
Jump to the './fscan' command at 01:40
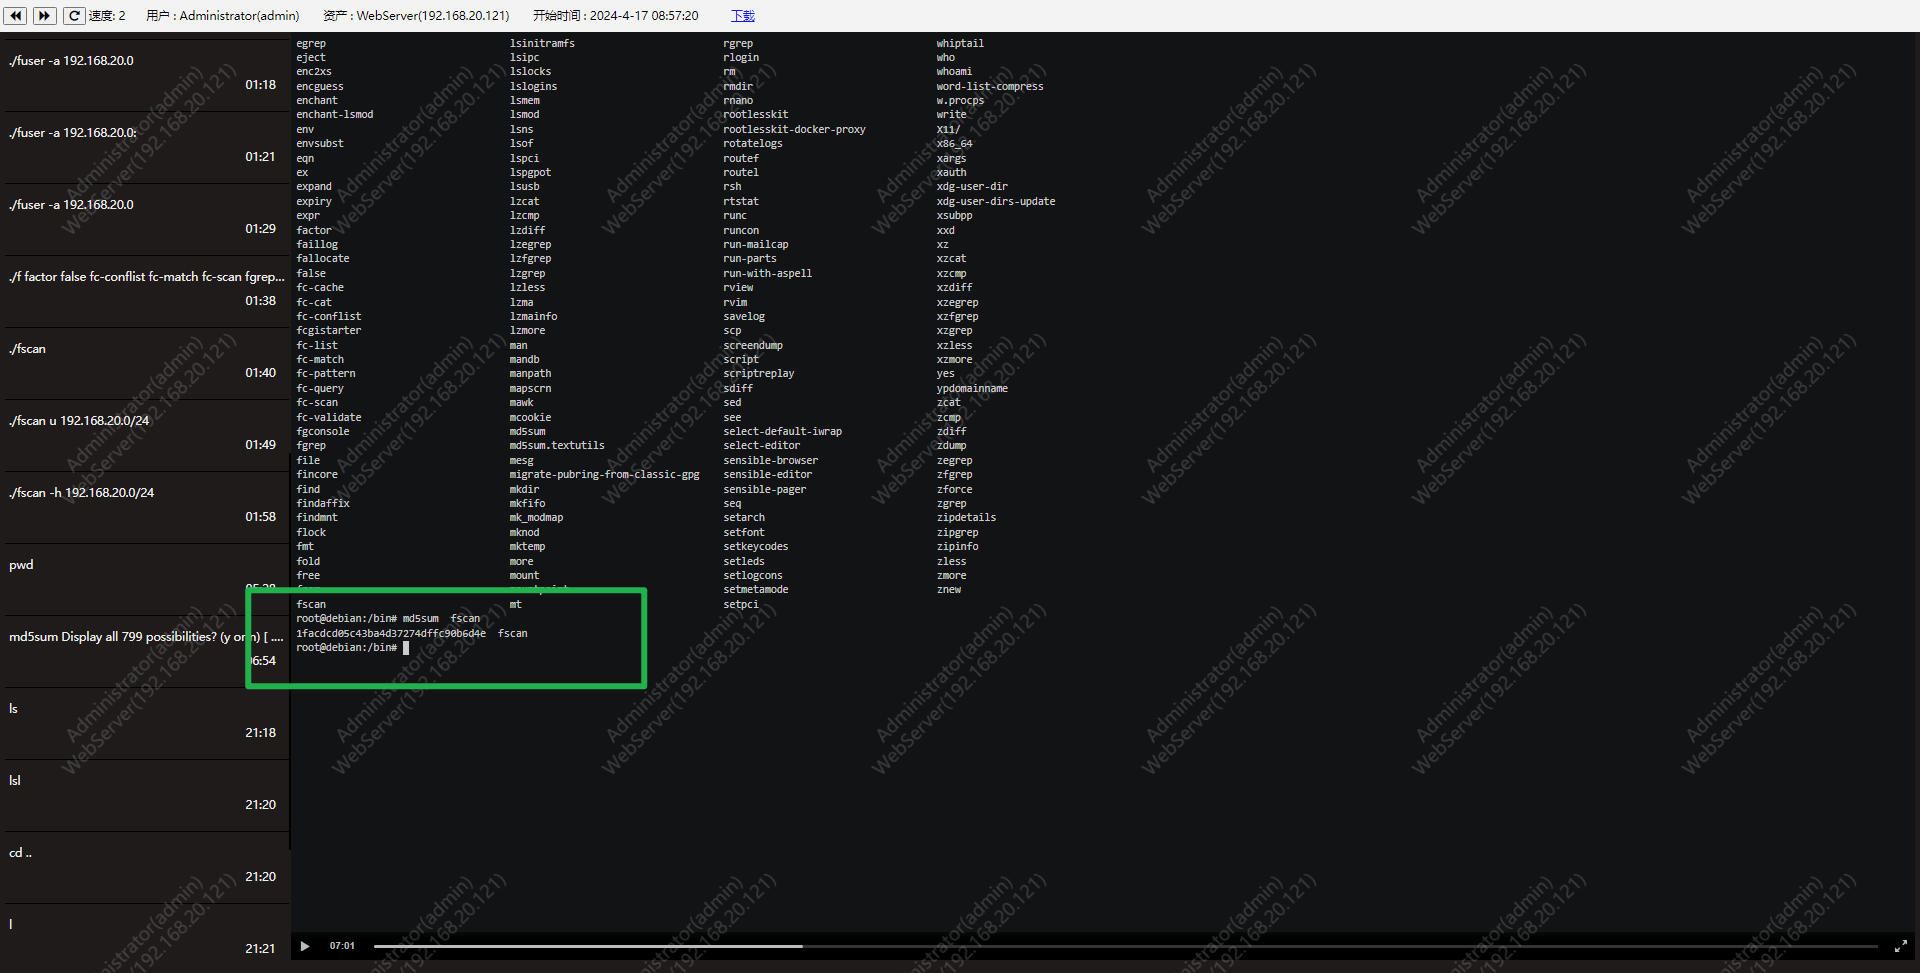click(145, 361)
